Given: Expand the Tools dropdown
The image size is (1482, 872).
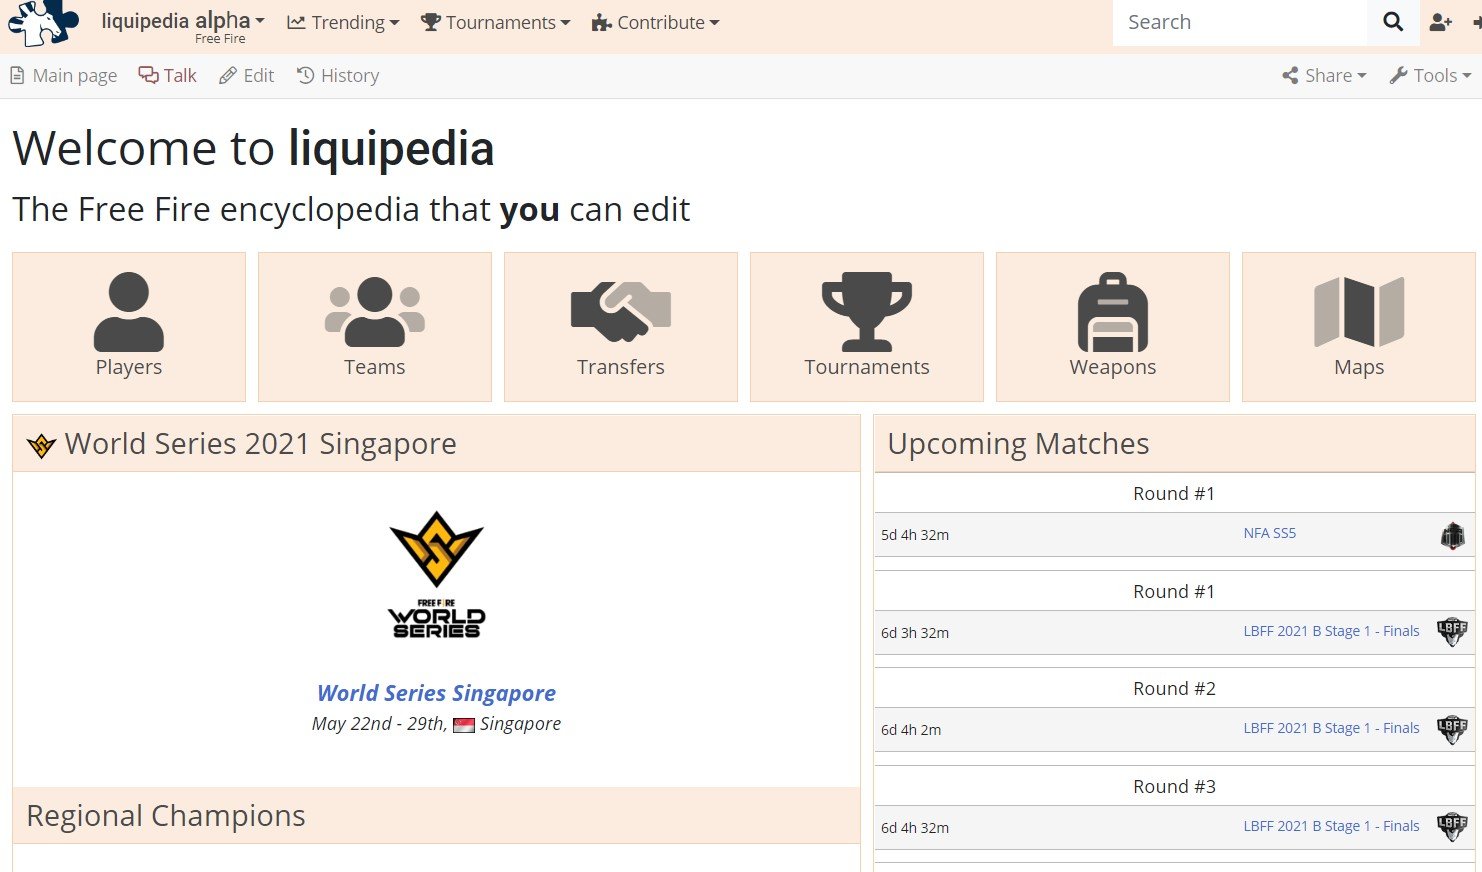Looking at the screenshot, I should 1430,75.
